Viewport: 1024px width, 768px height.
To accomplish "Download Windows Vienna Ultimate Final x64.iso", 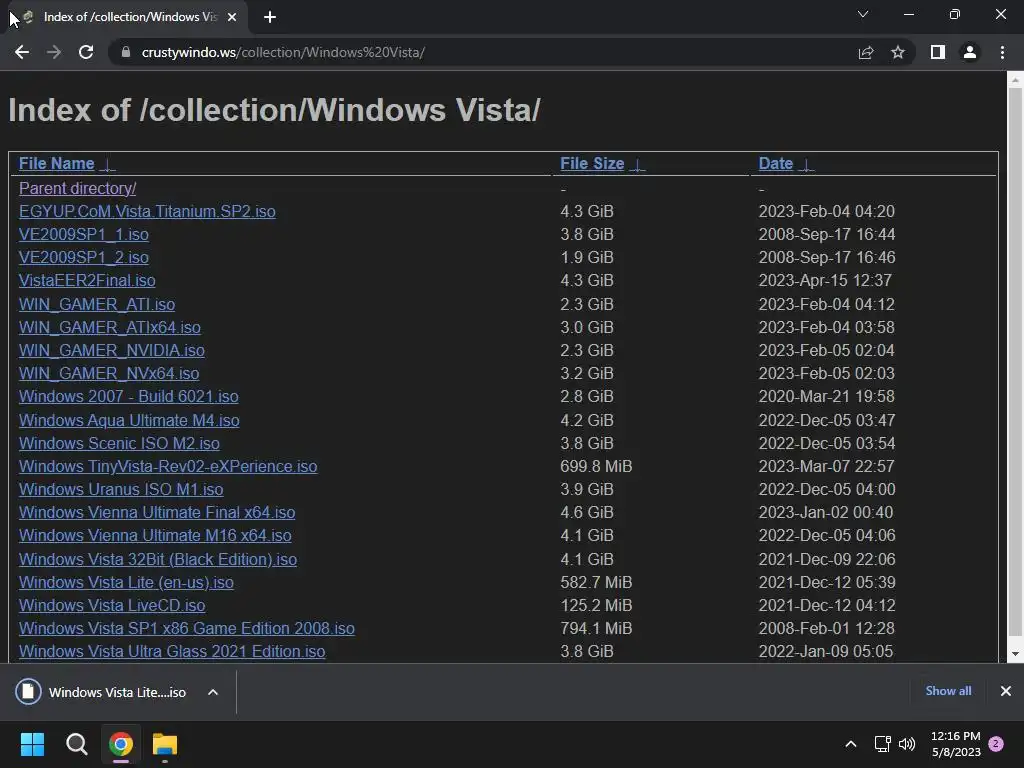I will (157, 512).
